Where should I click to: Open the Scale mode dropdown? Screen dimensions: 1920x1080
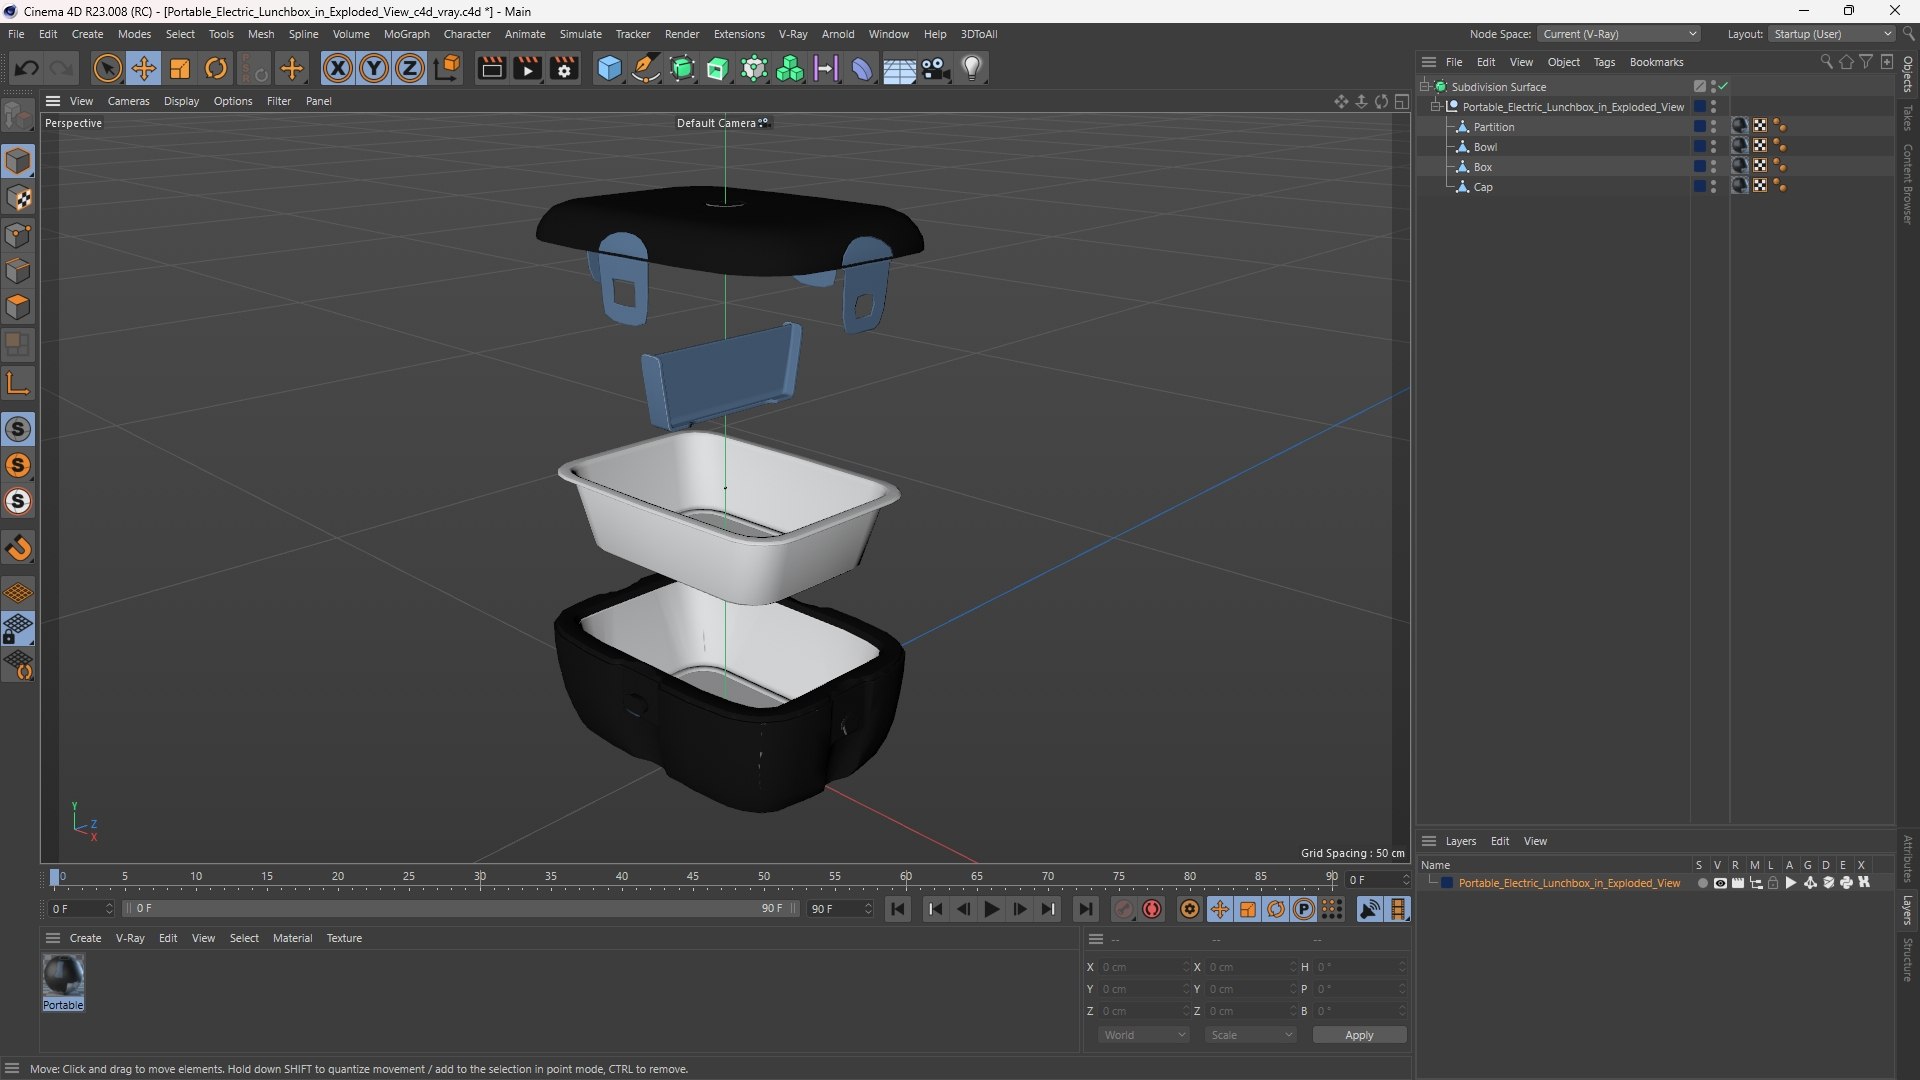tap(1251, 1035)
